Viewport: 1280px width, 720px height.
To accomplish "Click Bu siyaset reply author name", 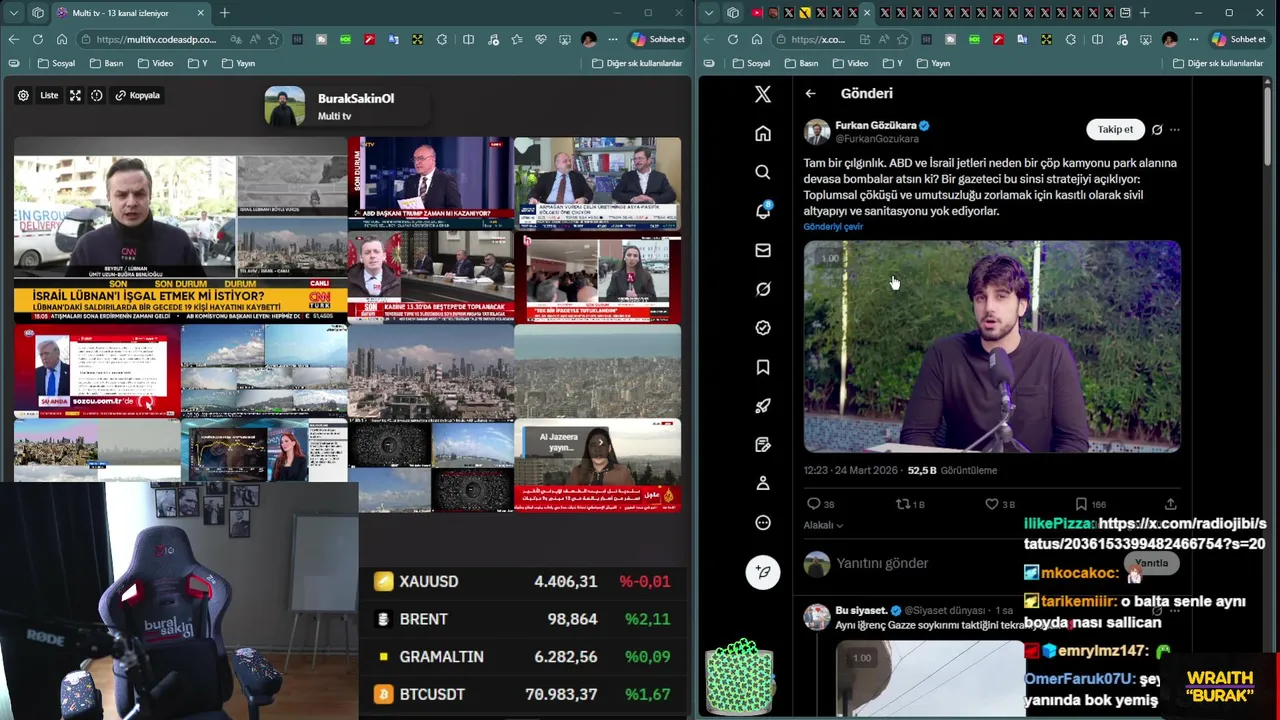I will [x=862, y=610].
